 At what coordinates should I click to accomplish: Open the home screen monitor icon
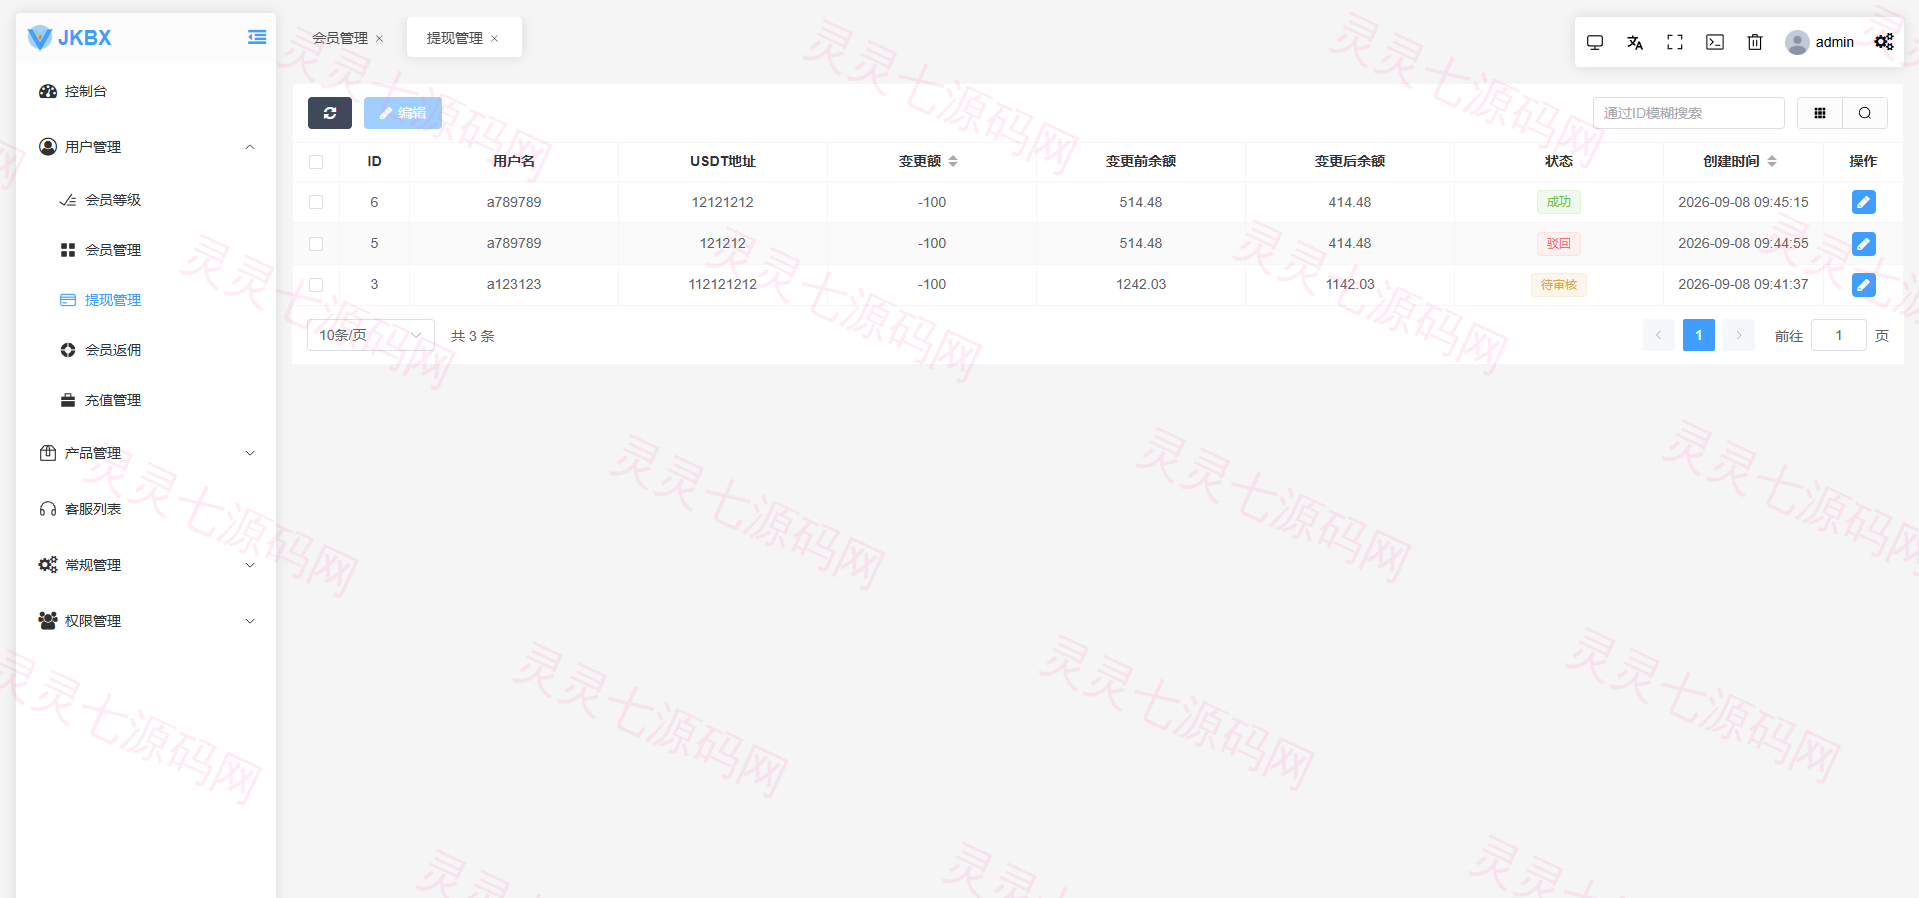[1595, 42]
